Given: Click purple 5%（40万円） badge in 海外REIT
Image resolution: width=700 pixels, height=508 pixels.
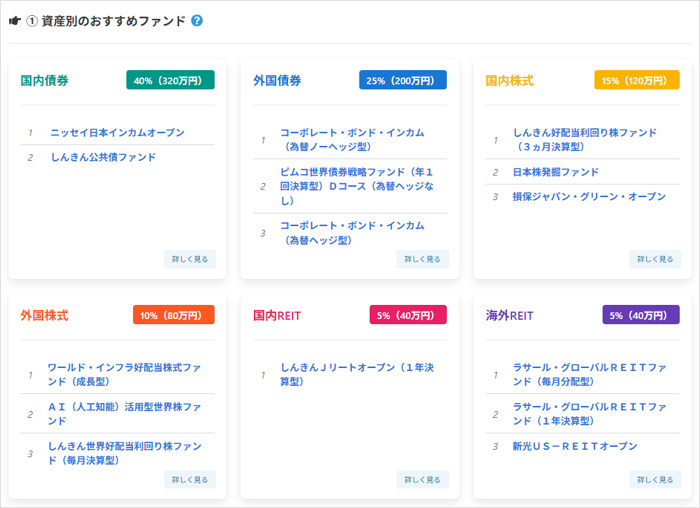Looking at the screenshot, I should click(x=640, y=315).
